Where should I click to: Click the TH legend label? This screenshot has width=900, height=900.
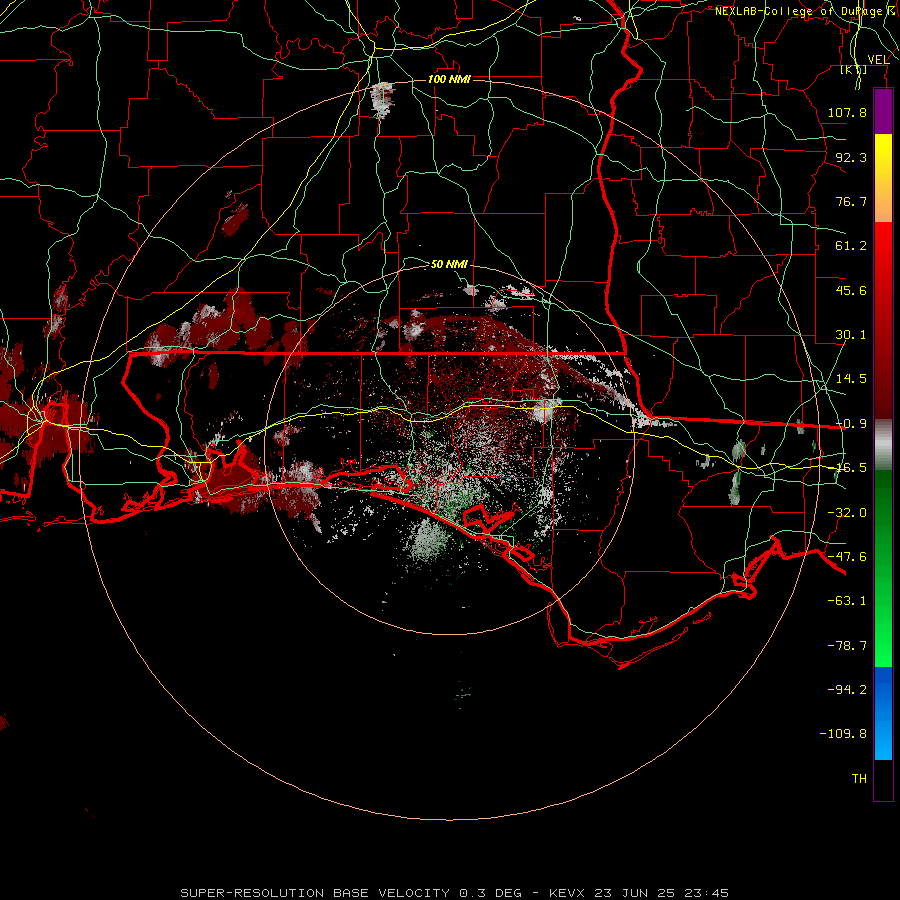[x=859, y=779]
